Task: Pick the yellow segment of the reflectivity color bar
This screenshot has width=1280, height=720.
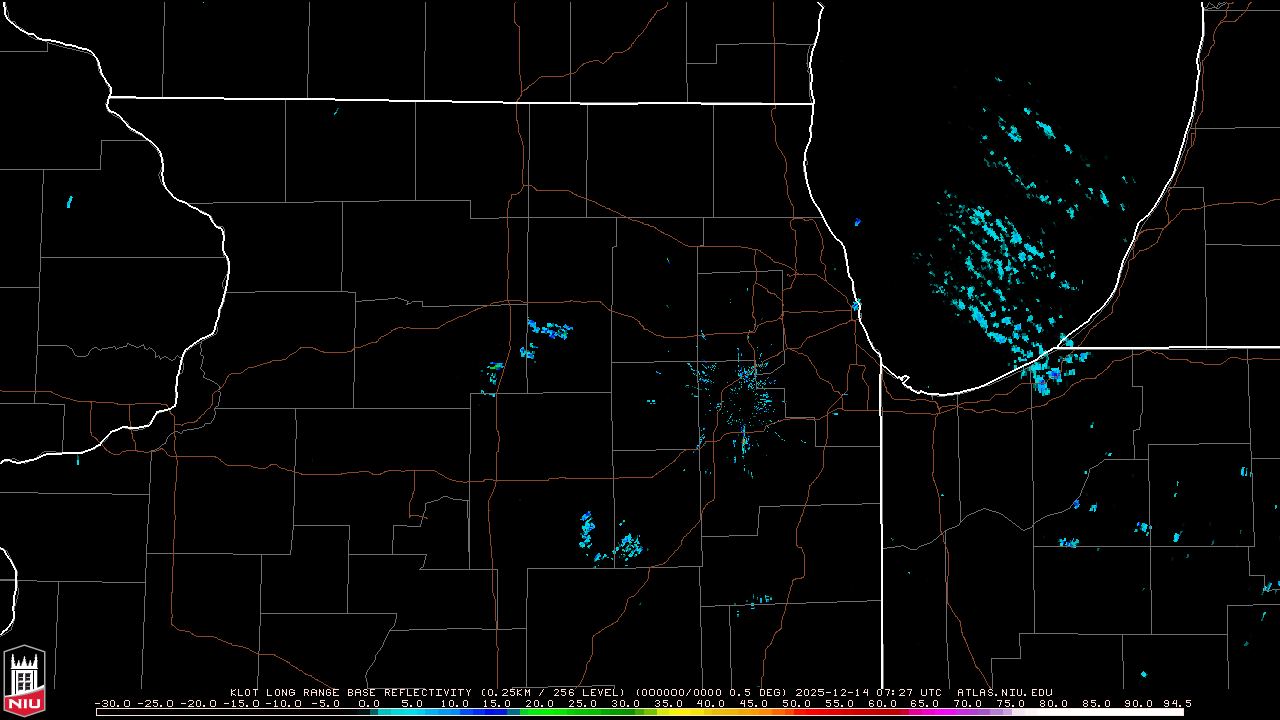Action: [715, 712]
